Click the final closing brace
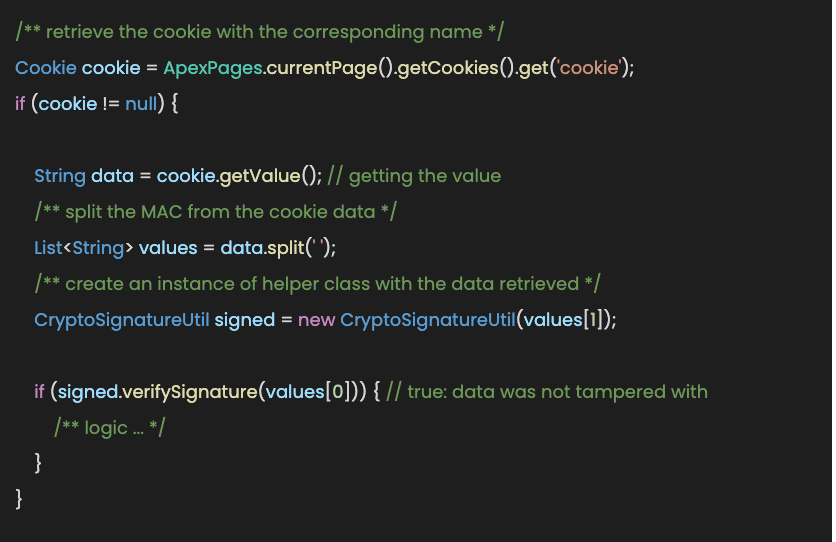The image size is (836, 542). click(x=19, y=499)
